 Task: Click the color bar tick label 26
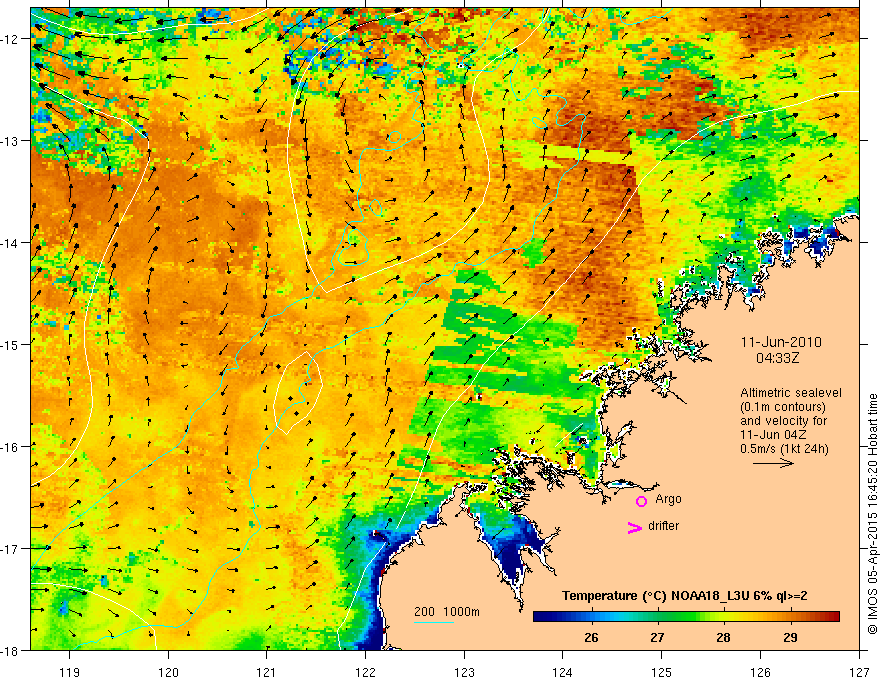pyautogui.click(x=591, y=637)
